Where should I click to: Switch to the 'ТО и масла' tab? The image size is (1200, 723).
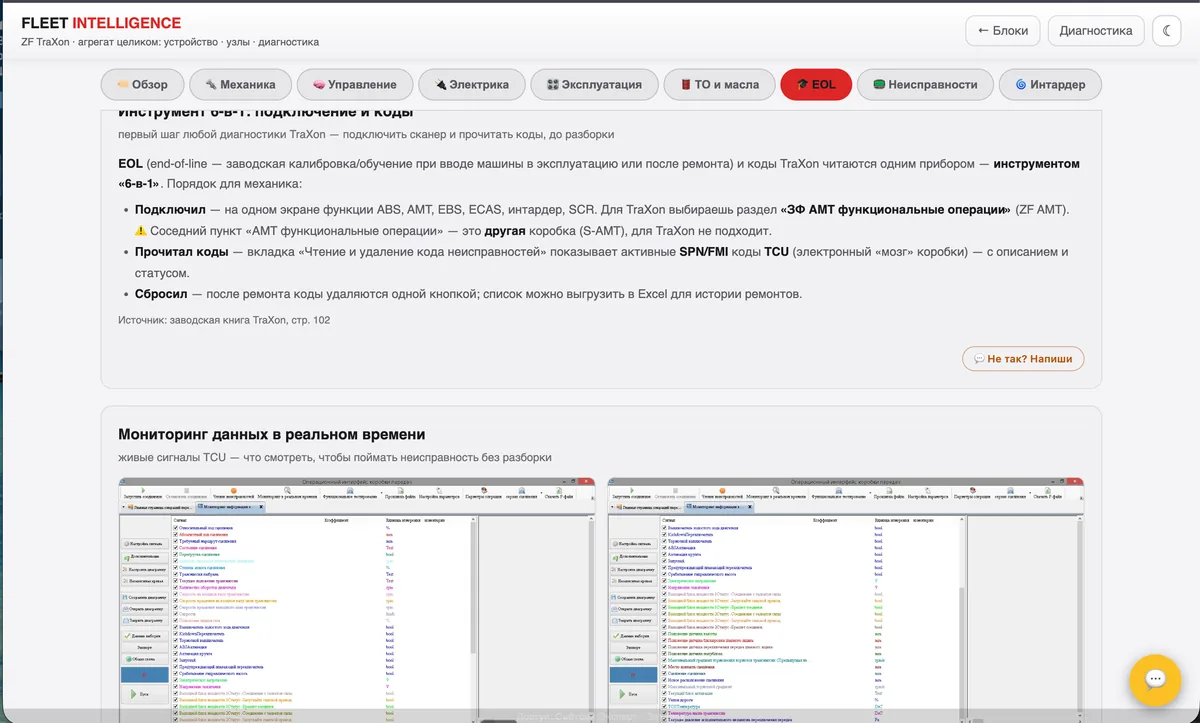pyautogui.click(x=719, y=85)
